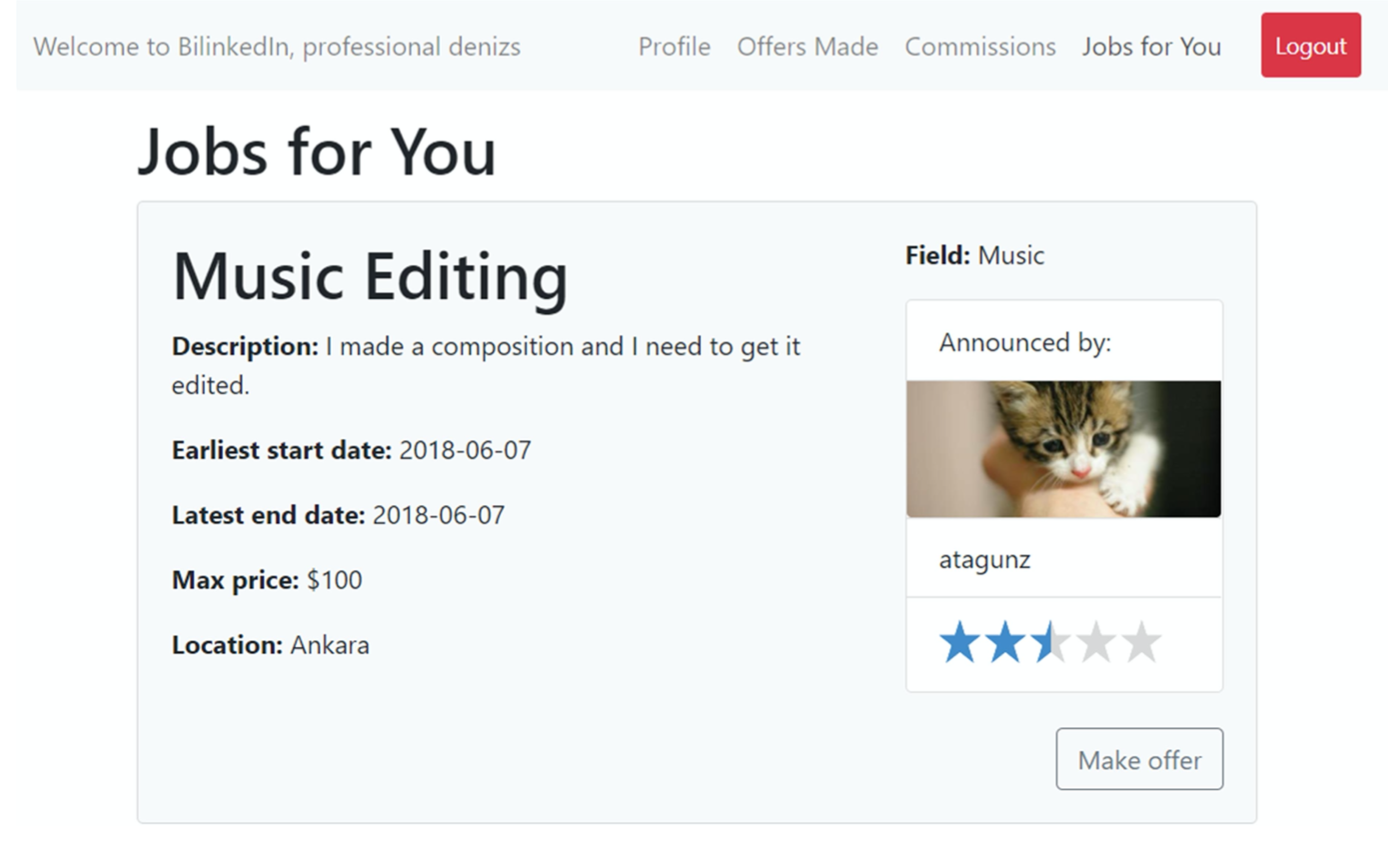1398x858 pixels.
Task: Click the first blue rating star
Action: [959, 642]
